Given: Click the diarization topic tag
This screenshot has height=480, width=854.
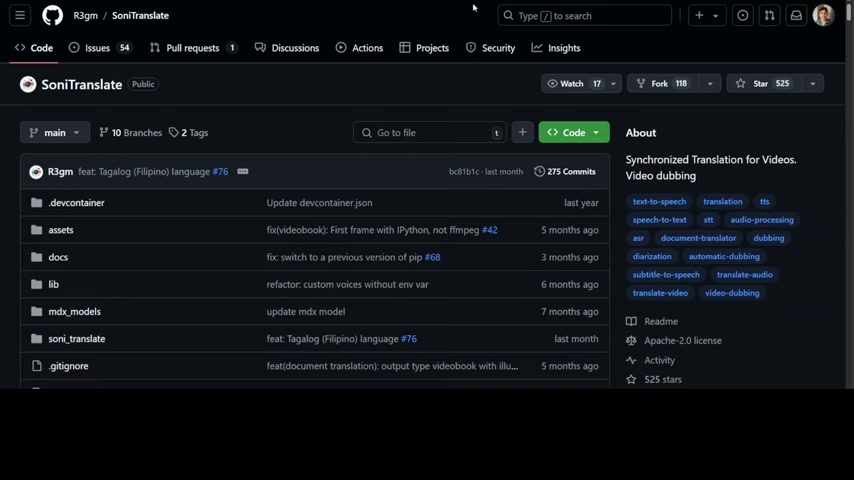Looking at the screenshot, I should pyautogui.click(x=652, y=257).
